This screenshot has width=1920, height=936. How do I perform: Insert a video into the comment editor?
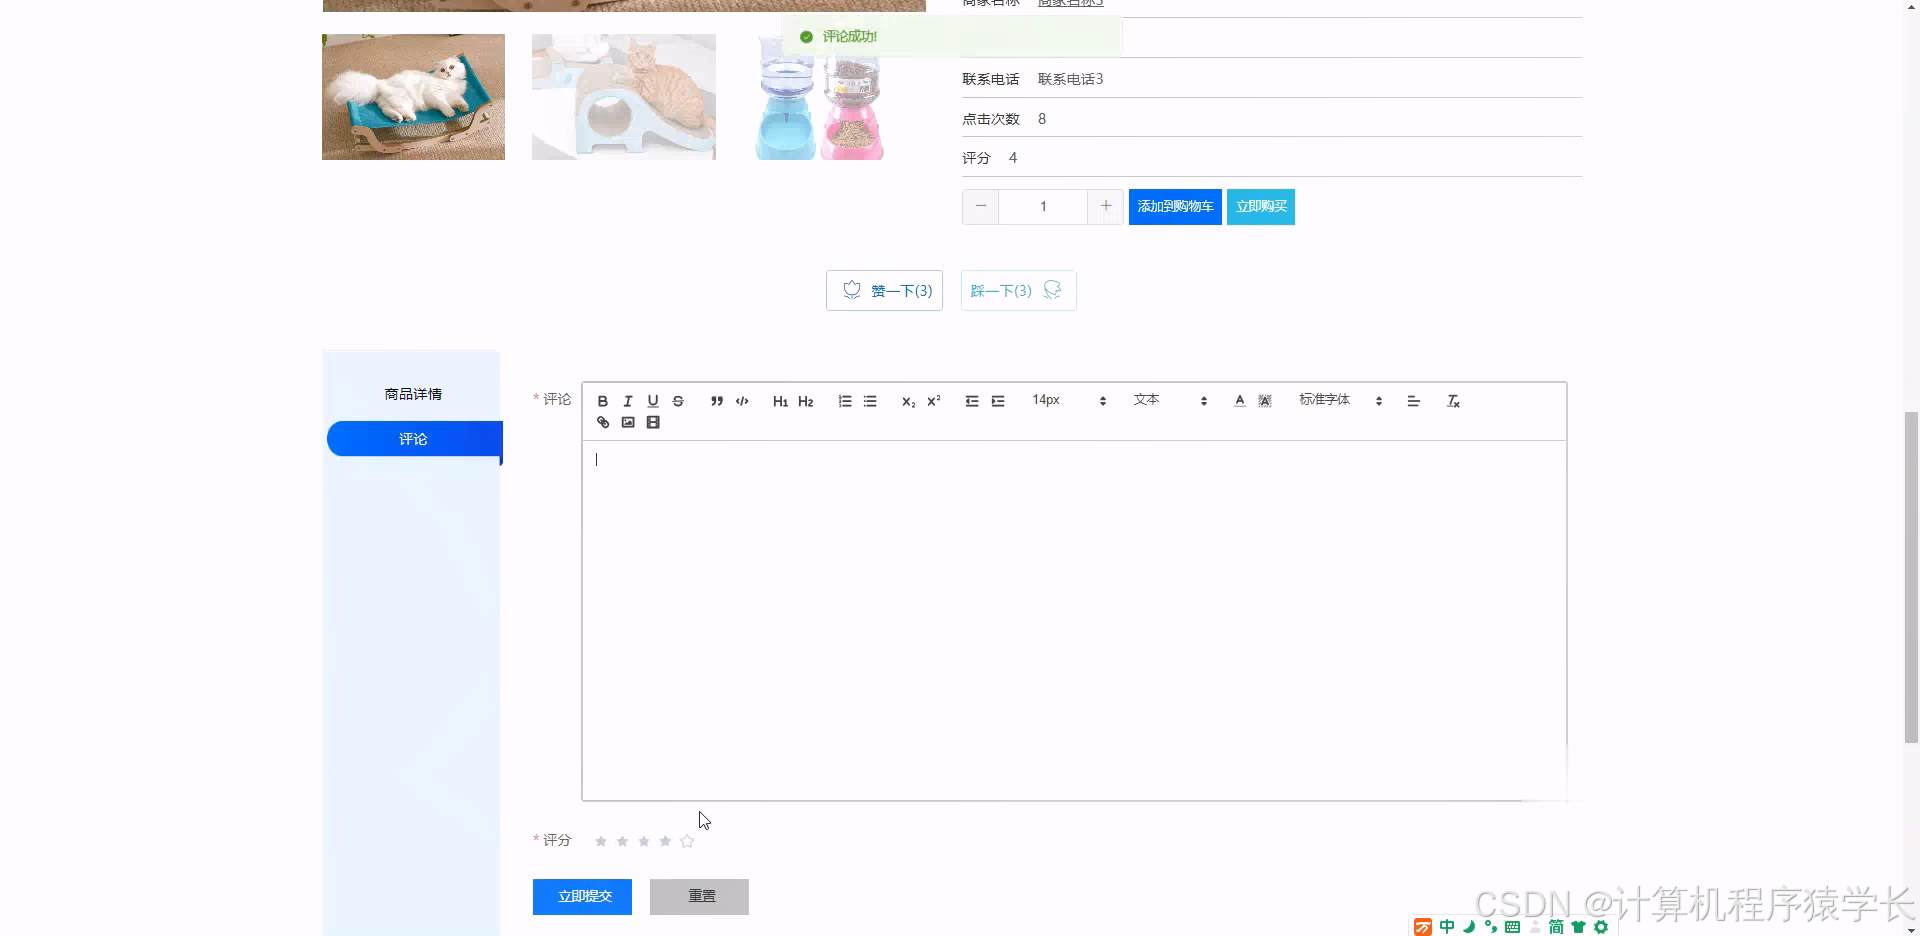(653, 422)
